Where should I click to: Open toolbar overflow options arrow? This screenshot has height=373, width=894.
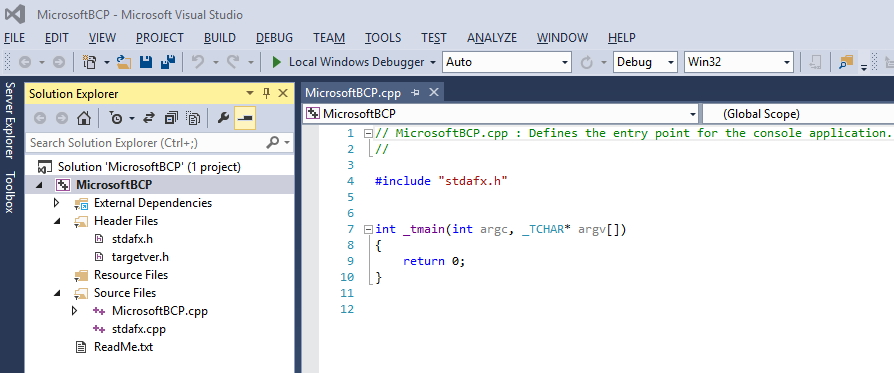tap(864, 67)
